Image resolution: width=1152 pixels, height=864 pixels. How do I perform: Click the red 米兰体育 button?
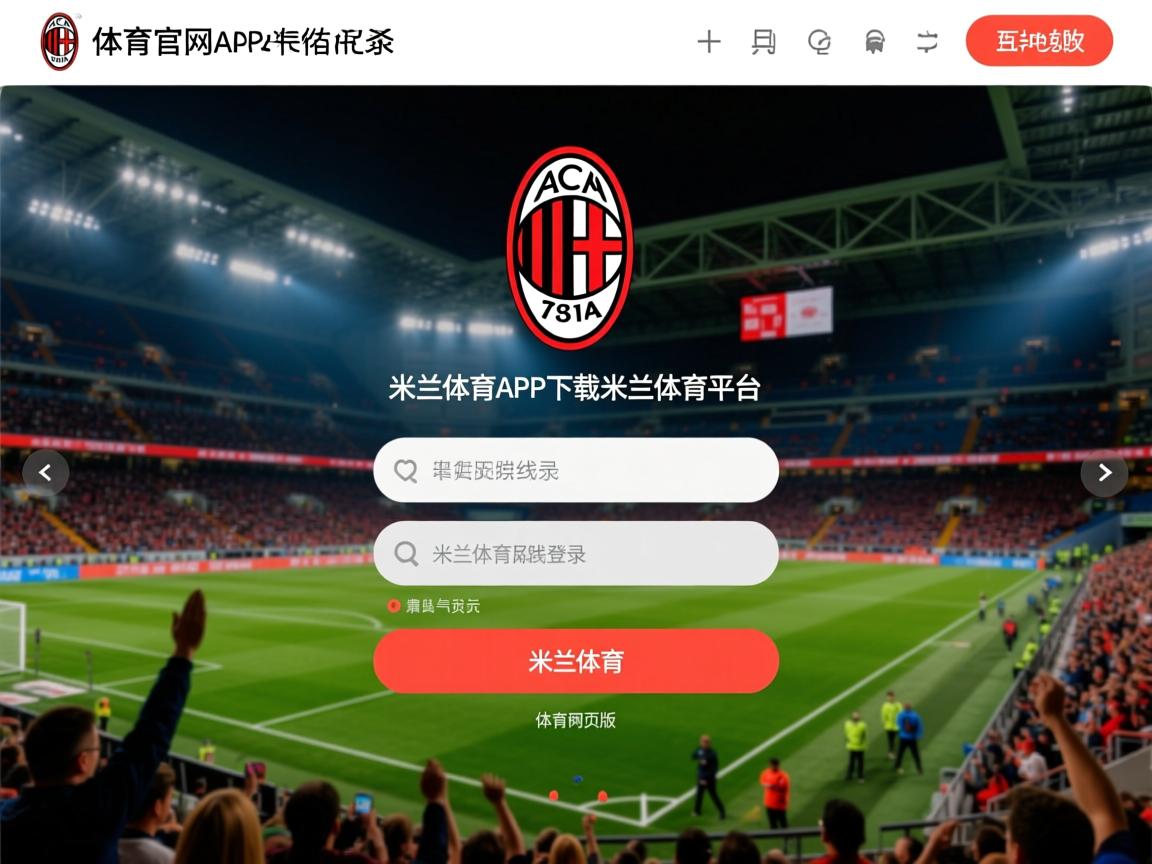tap(576, 660)
